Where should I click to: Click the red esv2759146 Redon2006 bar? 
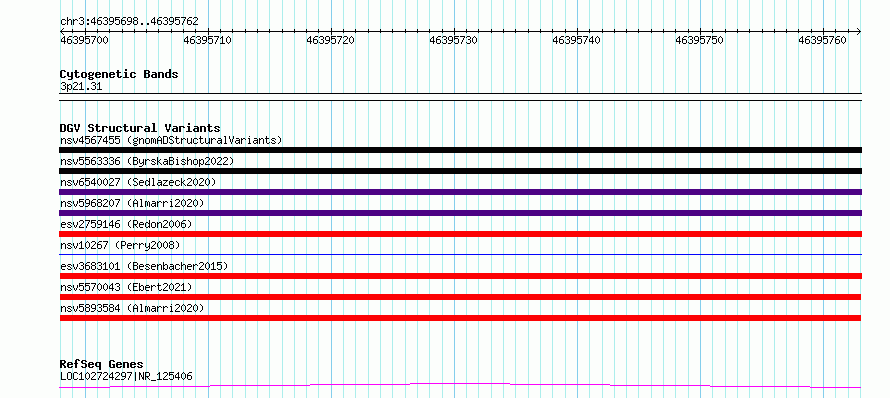pos(460,234)
